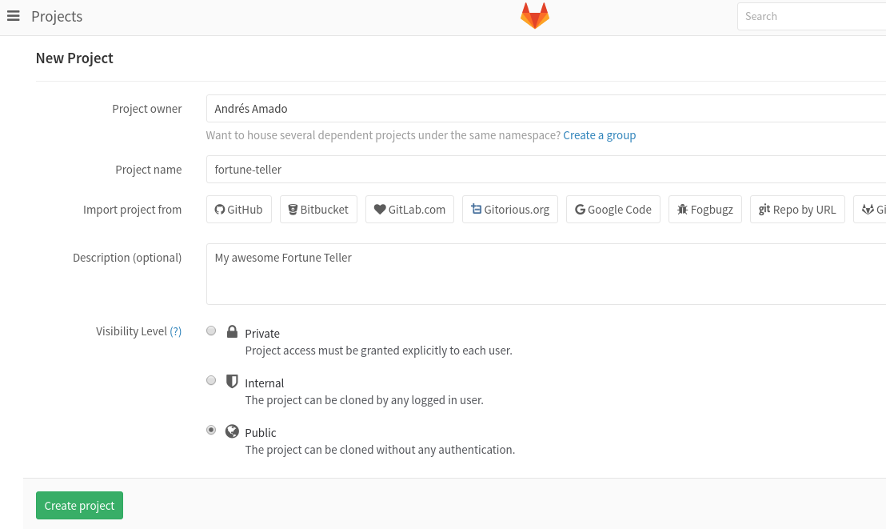Import git Repo by URL

pos(797,209)
